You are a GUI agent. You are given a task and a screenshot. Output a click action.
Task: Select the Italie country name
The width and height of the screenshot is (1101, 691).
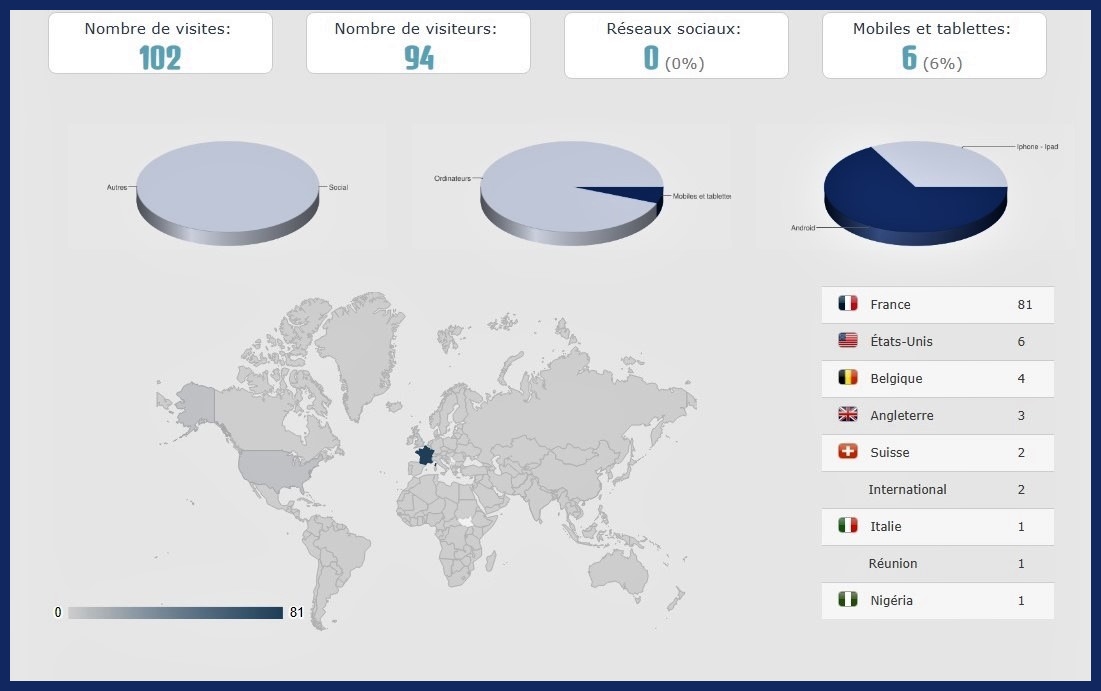885,527
